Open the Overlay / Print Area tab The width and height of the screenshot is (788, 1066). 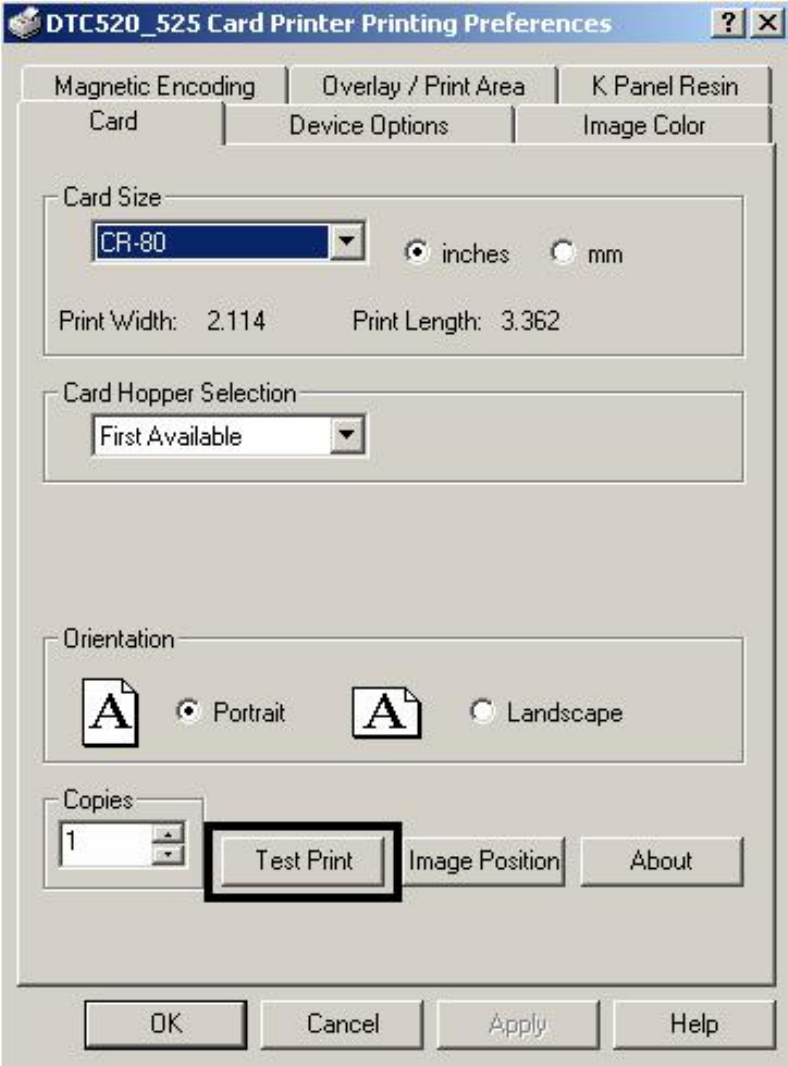pos(422,86)
